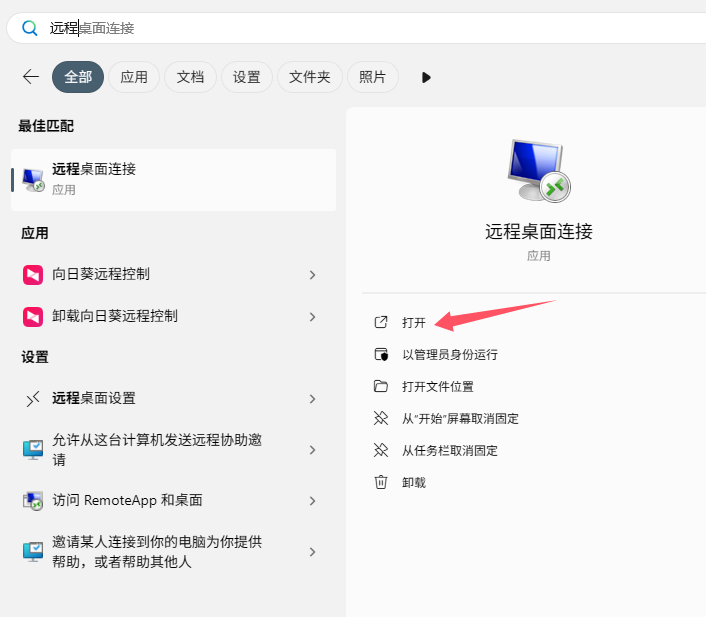Click the 远程桌面设置 icon

tap(33, 399)
